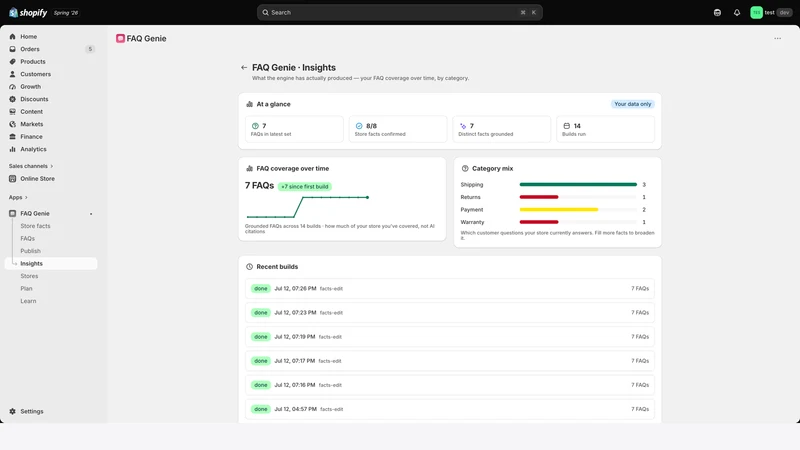Click the Shipping category bar
This screenshot has width=800, height=450.
click(578, 185)
